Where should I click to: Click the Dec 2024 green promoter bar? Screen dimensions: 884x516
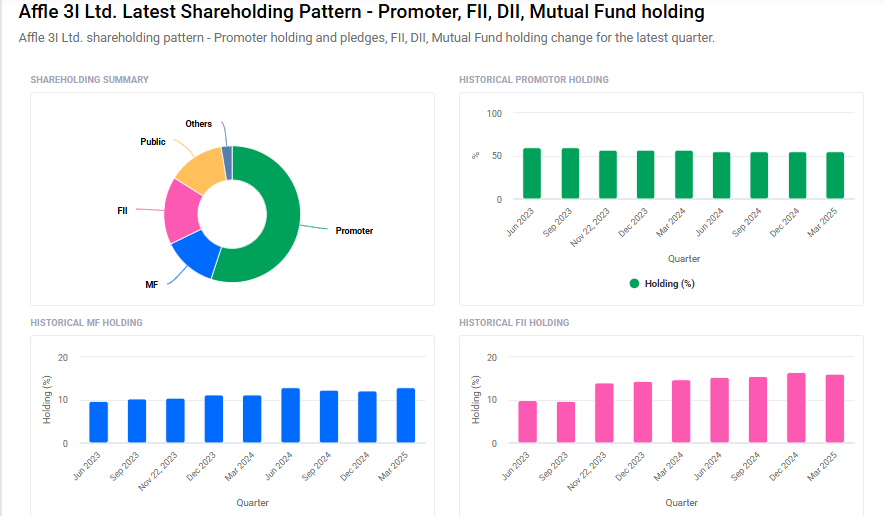(797, 175)
